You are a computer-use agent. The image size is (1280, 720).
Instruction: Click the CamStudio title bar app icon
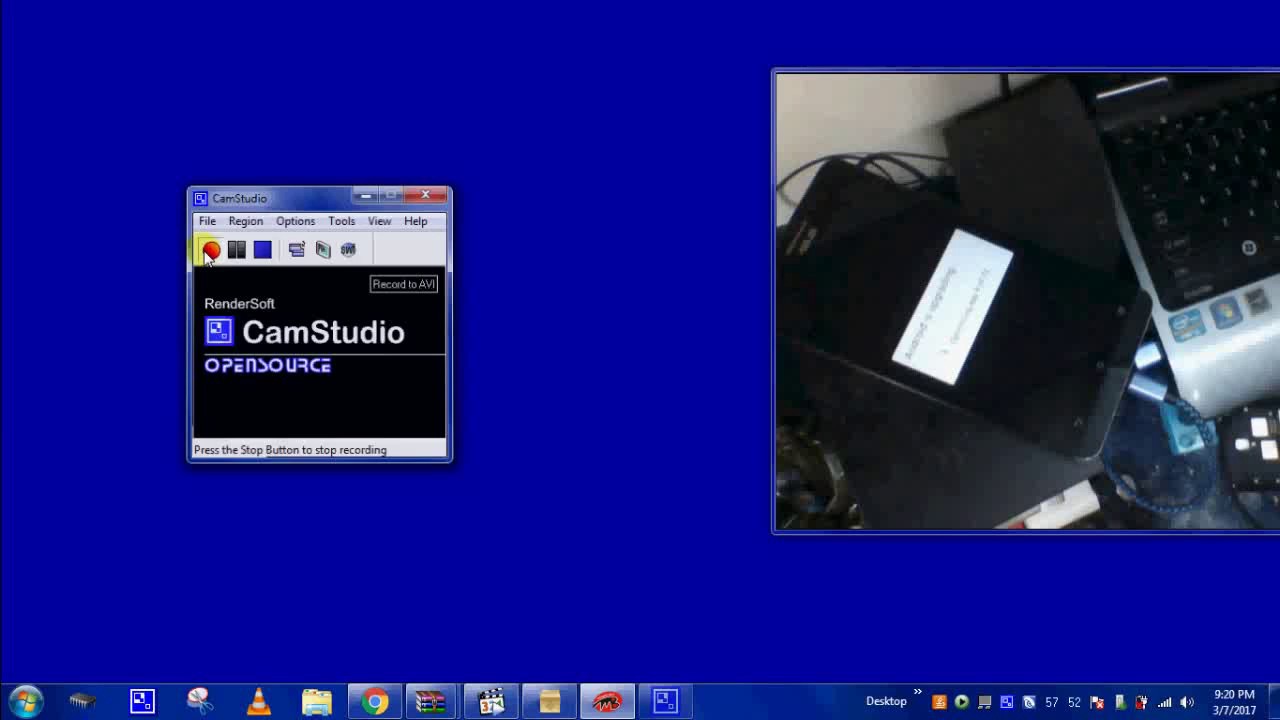(x=200, y=198)
